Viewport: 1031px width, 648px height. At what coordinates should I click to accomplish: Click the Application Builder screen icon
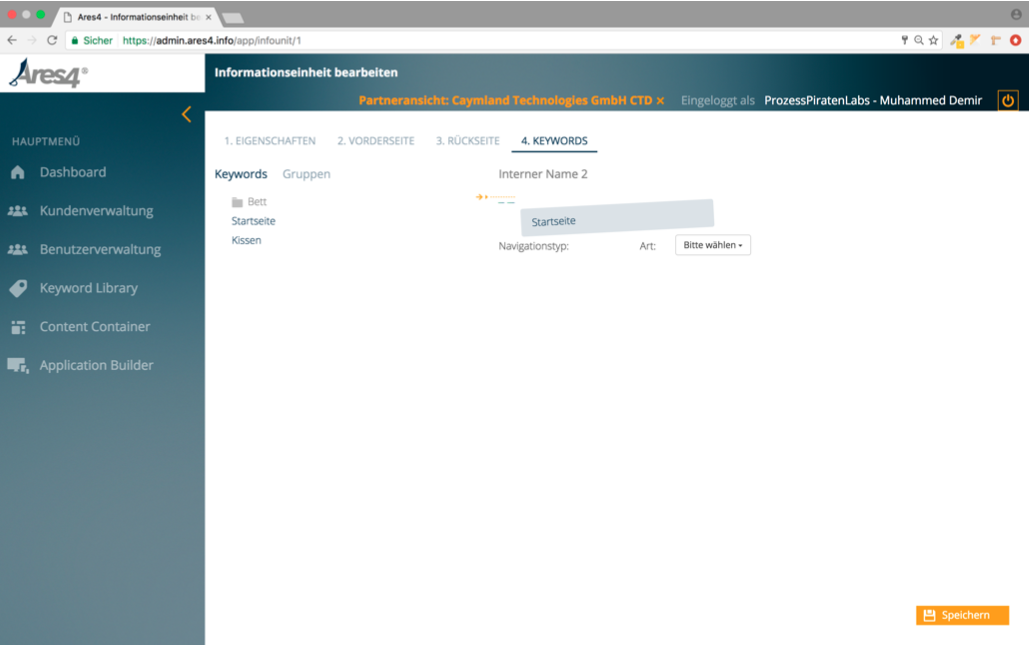(x=18, y=365)
